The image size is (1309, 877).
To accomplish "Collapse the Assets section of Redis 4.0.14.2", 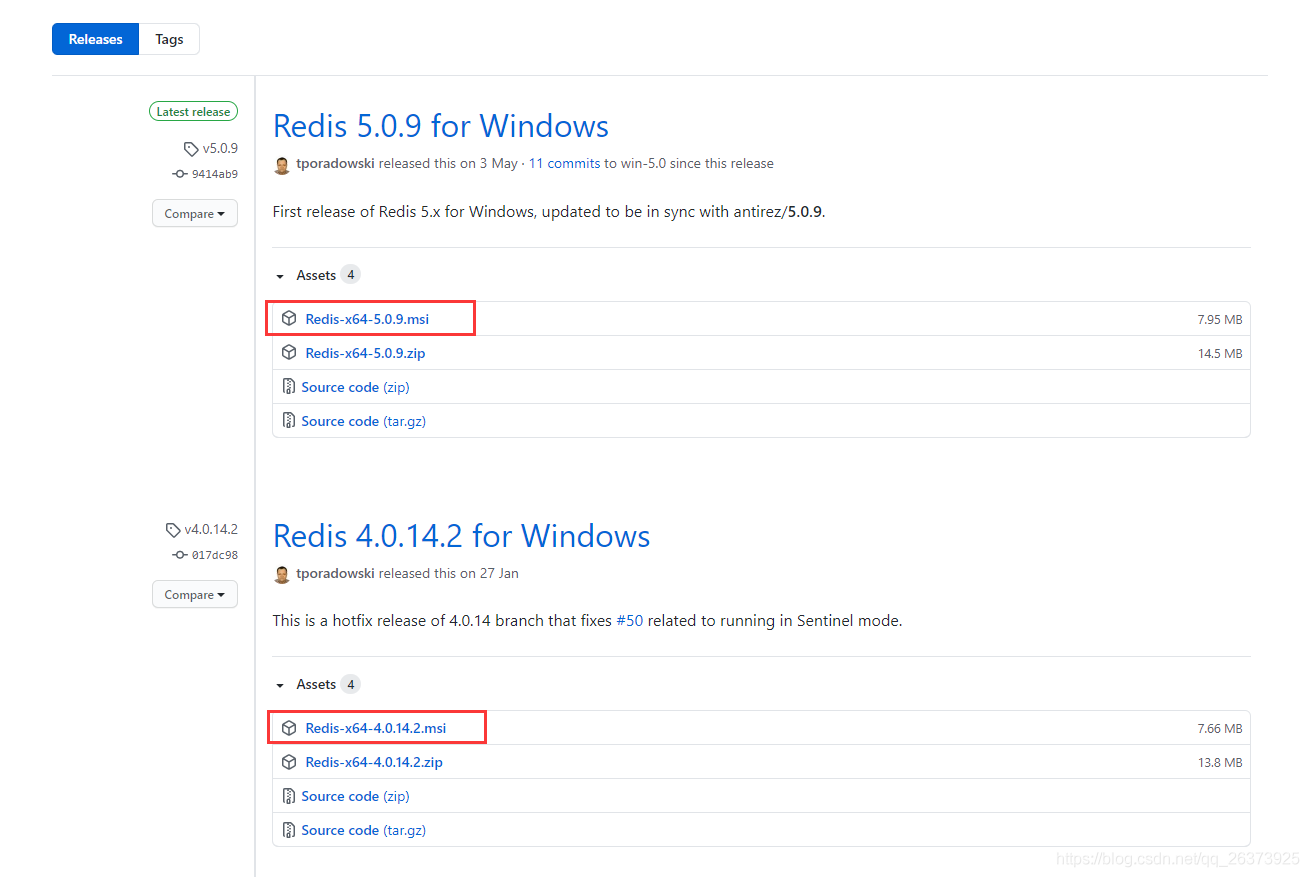I will point(281,685).
